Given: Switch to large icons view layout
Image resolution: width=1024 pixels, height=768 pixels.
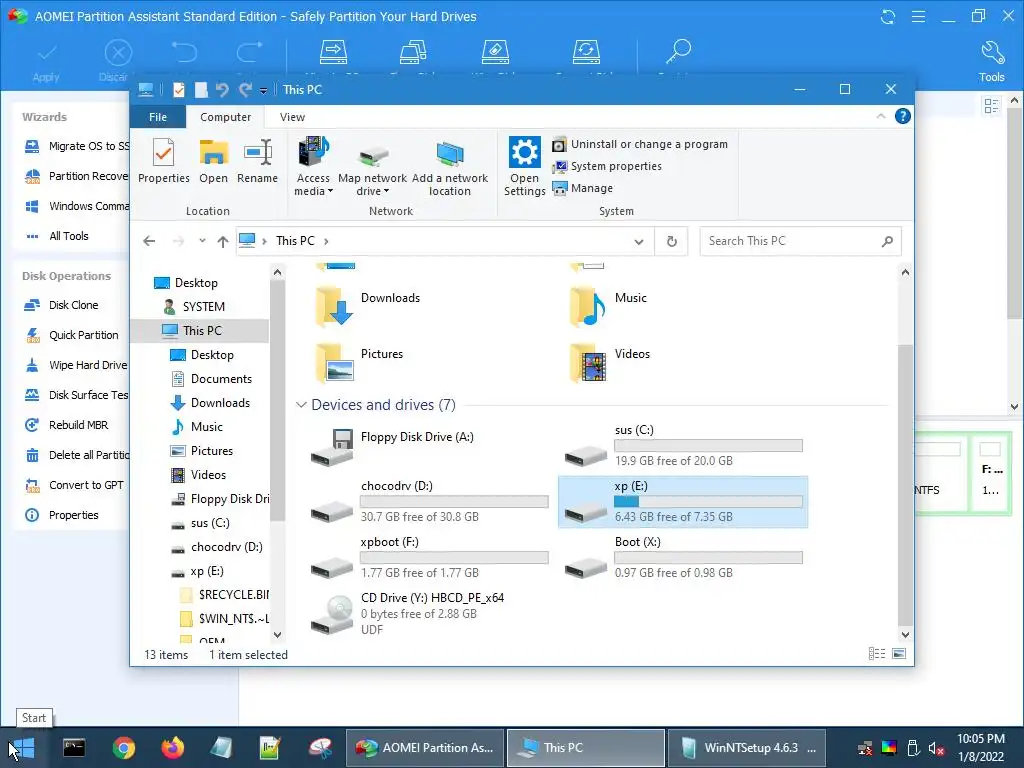Looking at the screenshot, I should 899,654.
